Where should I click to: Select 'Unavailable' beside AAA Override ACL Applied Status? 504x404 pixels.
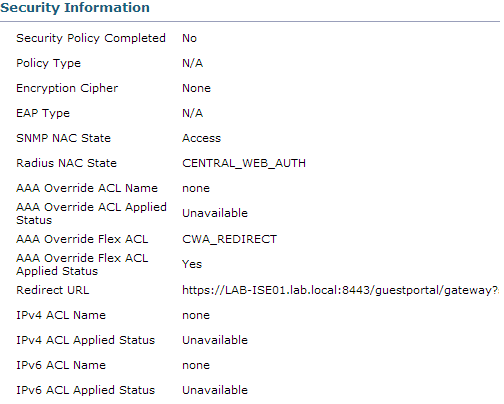215,213
